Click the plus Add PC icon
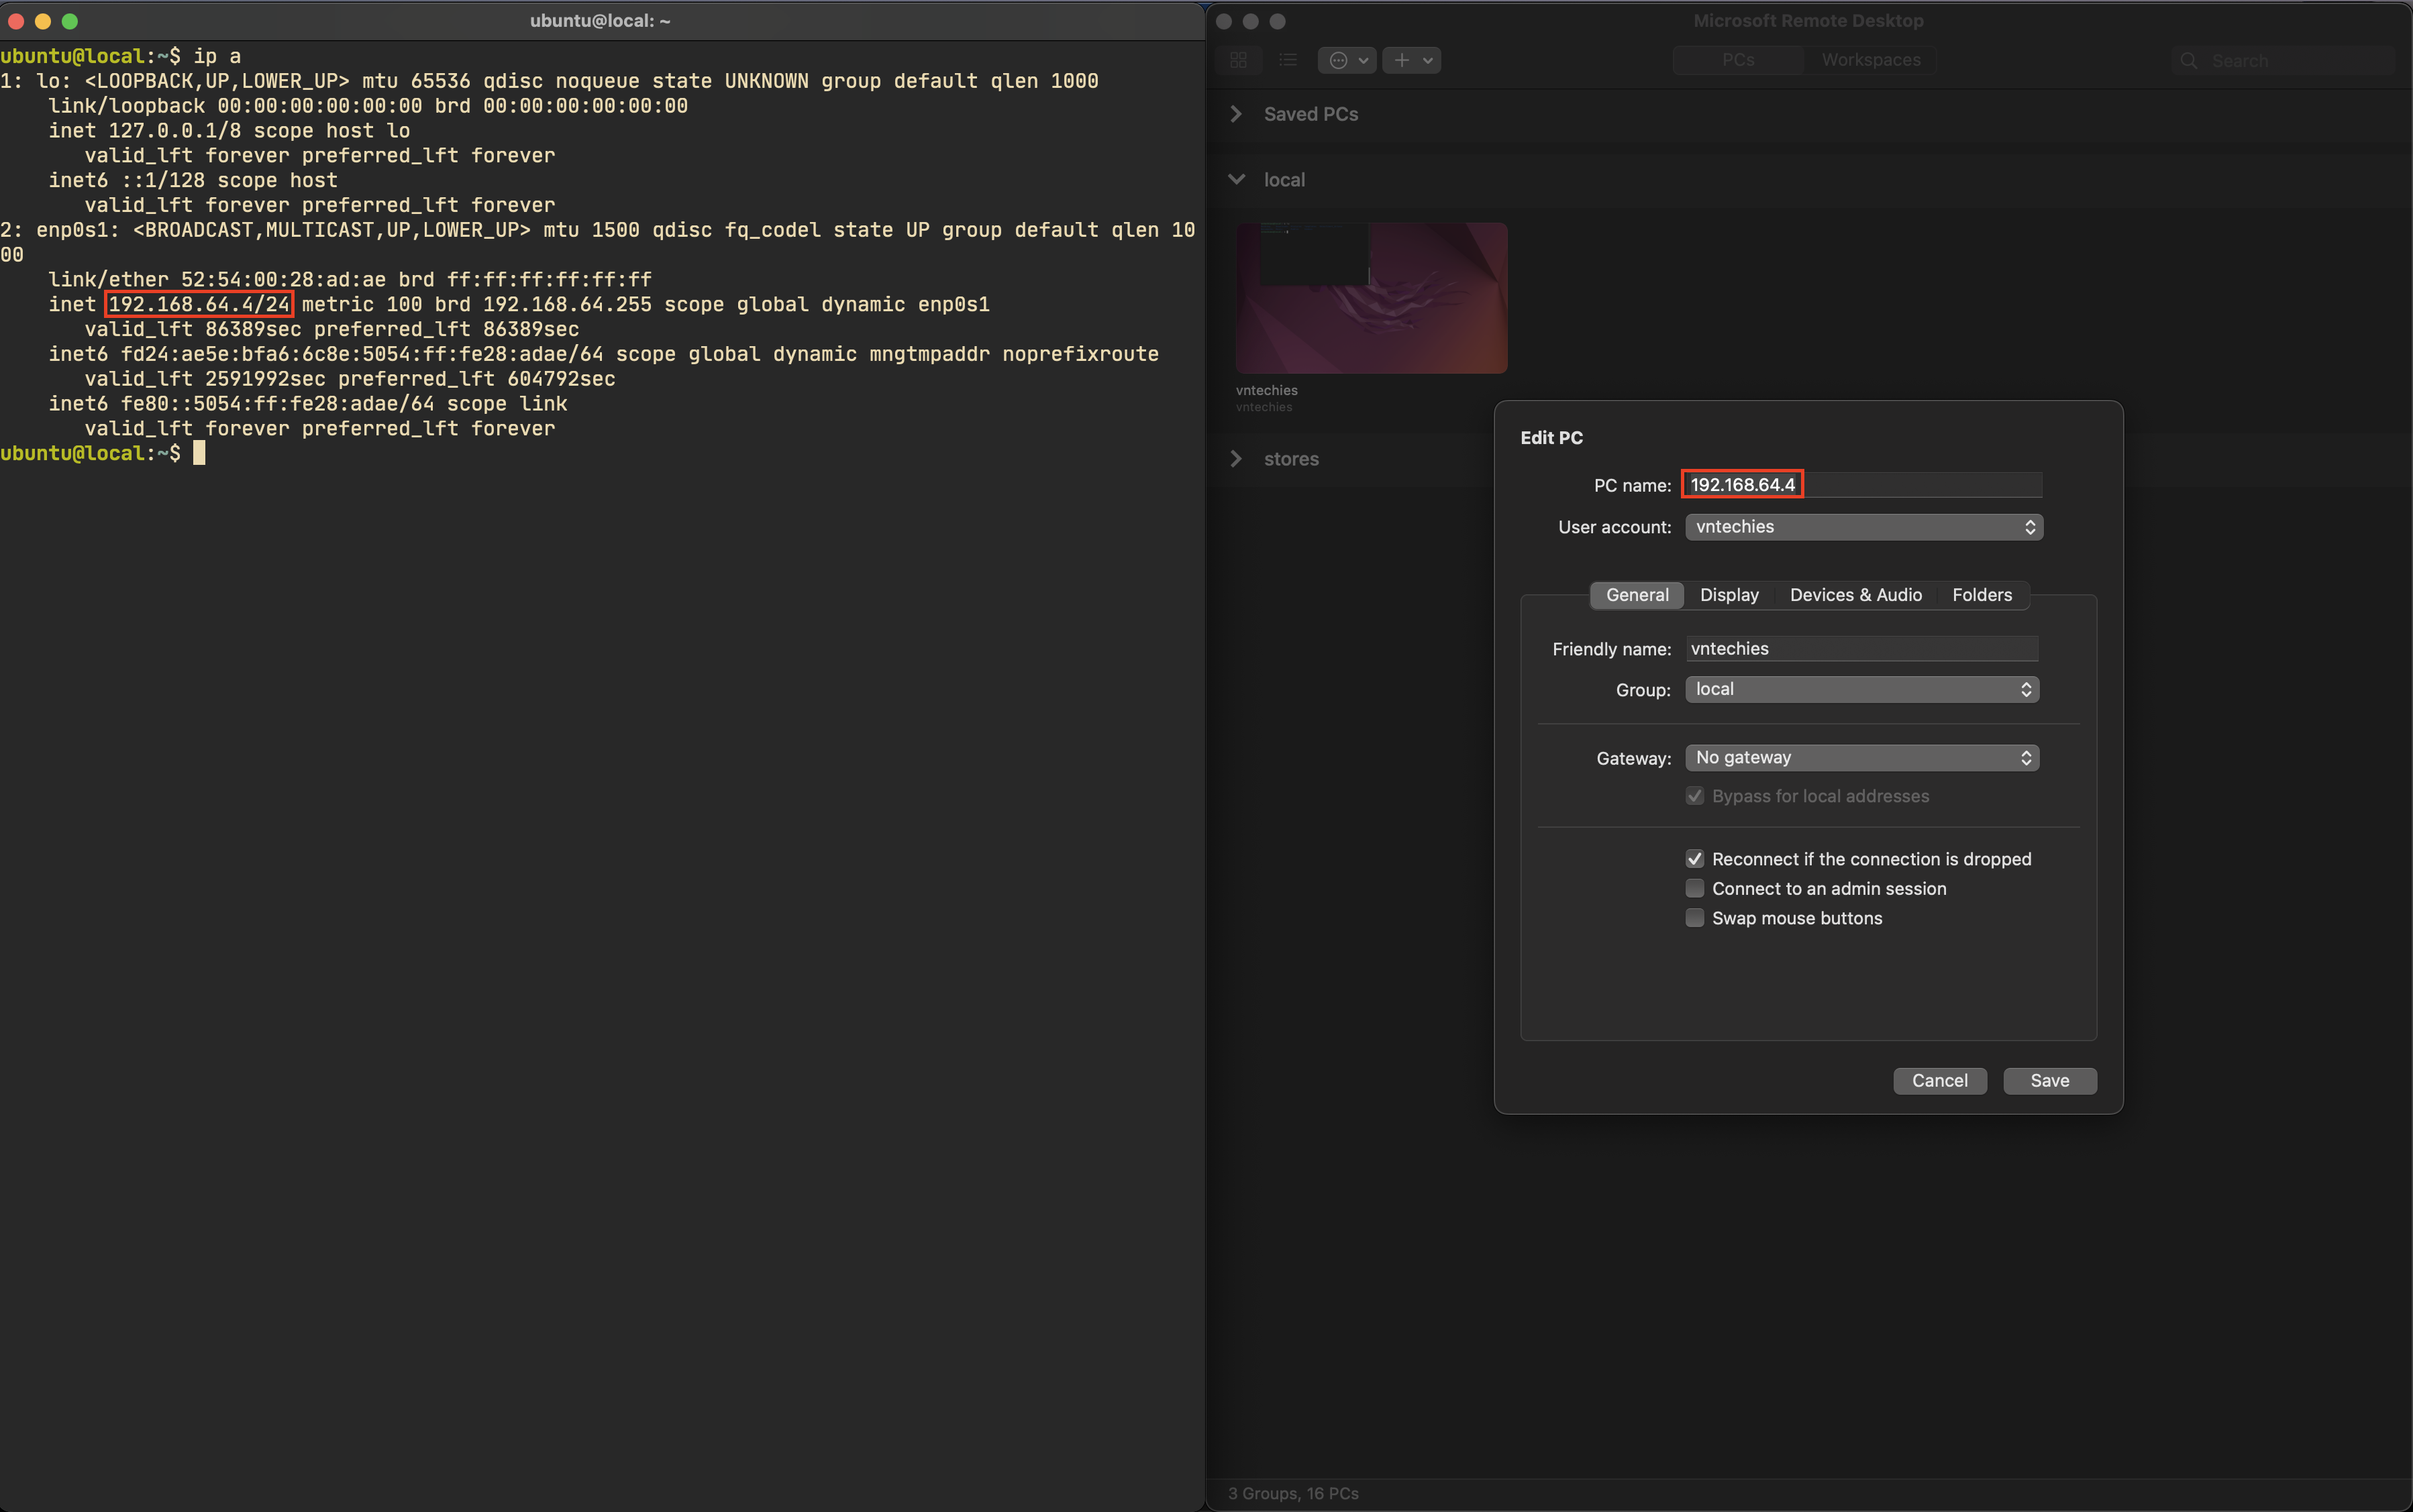The height and width of the screenshot is (1512, 2413). click(x=1402, y=60)
